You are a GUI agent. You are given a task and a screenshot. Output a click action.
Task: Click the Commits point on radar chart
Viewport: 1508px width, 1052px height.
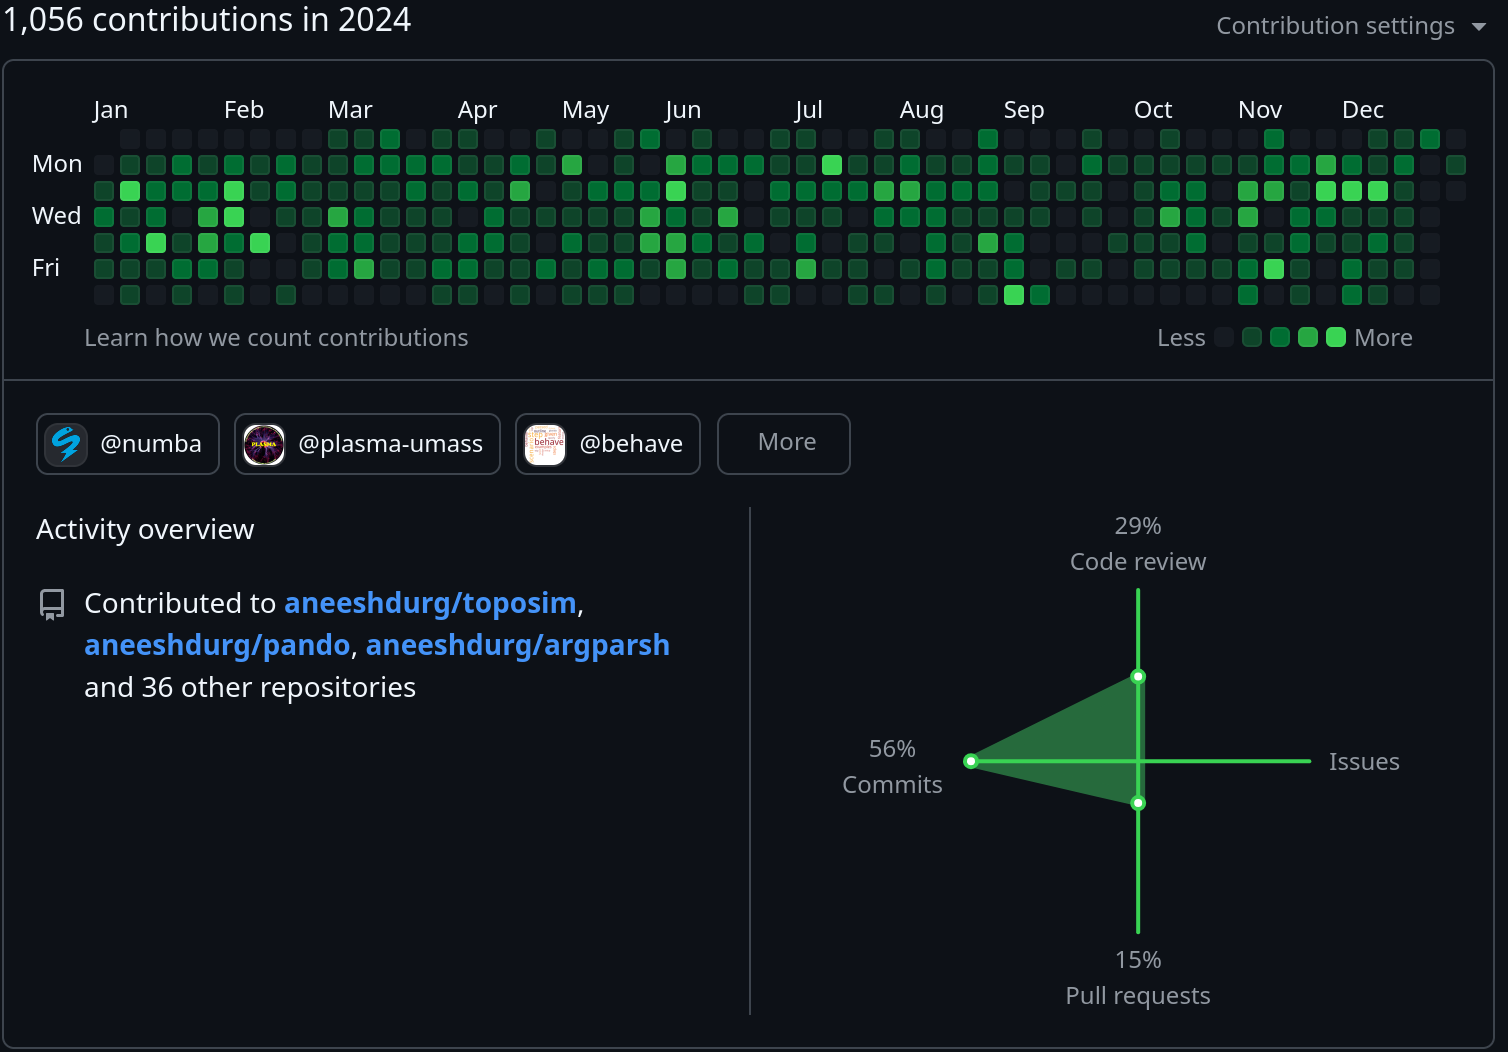pyautogui.click(x=970, y=761)
